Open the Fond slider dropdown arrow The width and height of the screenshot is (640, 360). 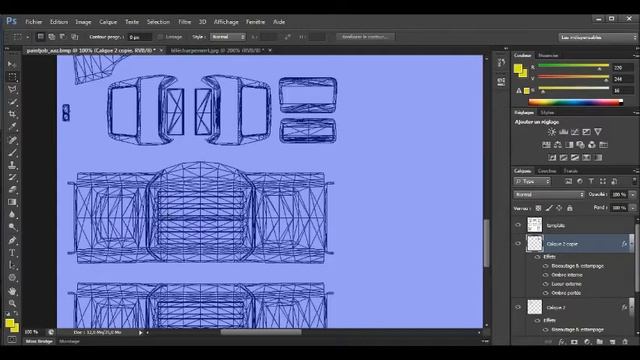(633, 208)
